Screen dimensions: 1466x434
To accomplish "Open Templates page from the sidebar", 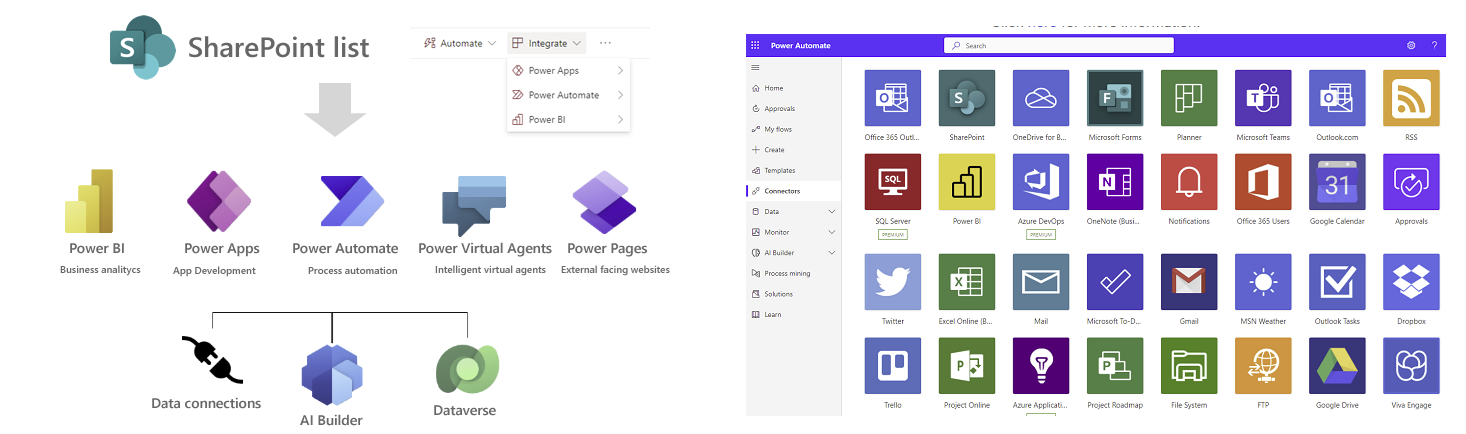I will pos(779,171).
